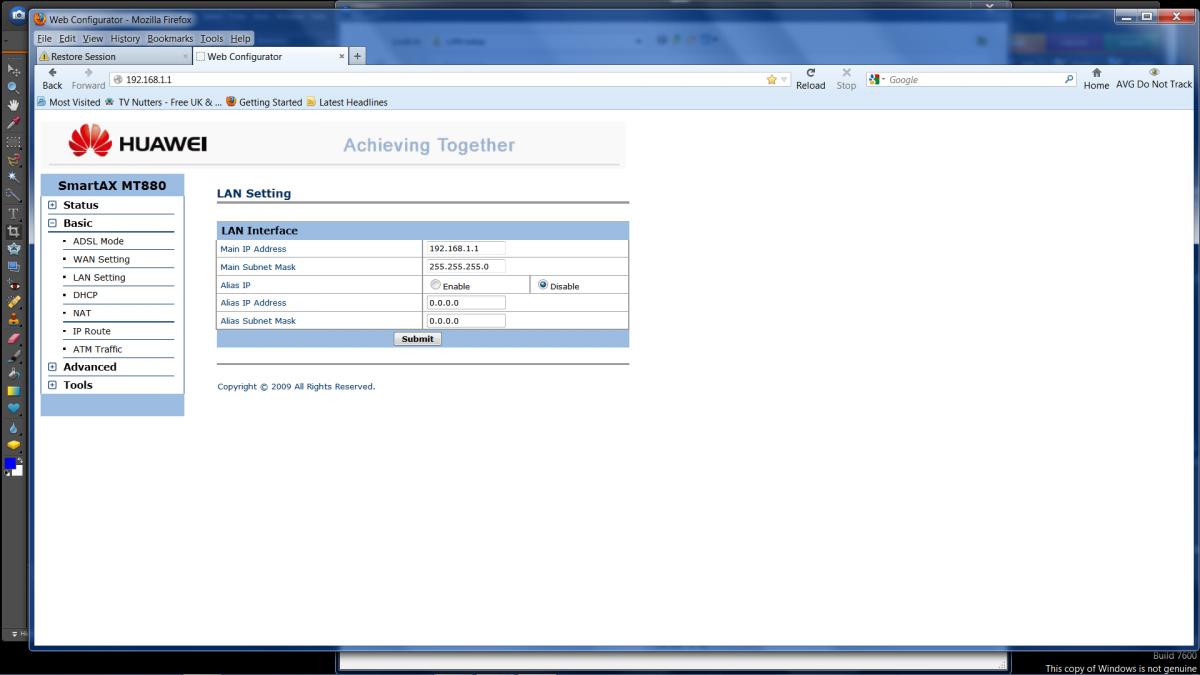This screenshot has width=1200, height=675.
Task: Open the Bookmarks menu
Action: click(169, 38)
